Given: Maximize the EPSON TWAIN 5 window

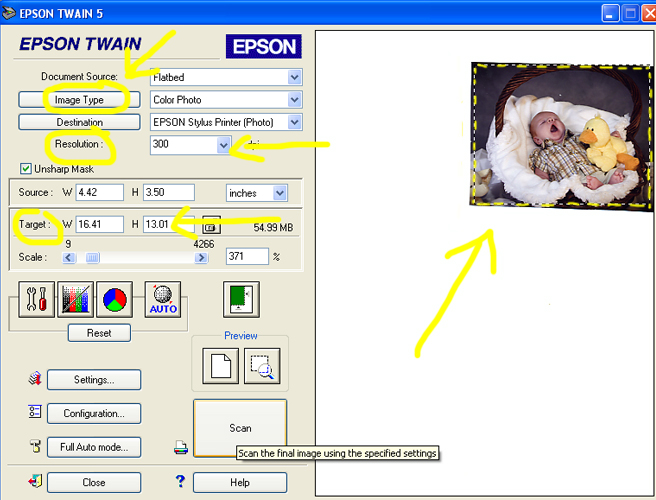Looking at the screenshot, I should tap(630, 13).
